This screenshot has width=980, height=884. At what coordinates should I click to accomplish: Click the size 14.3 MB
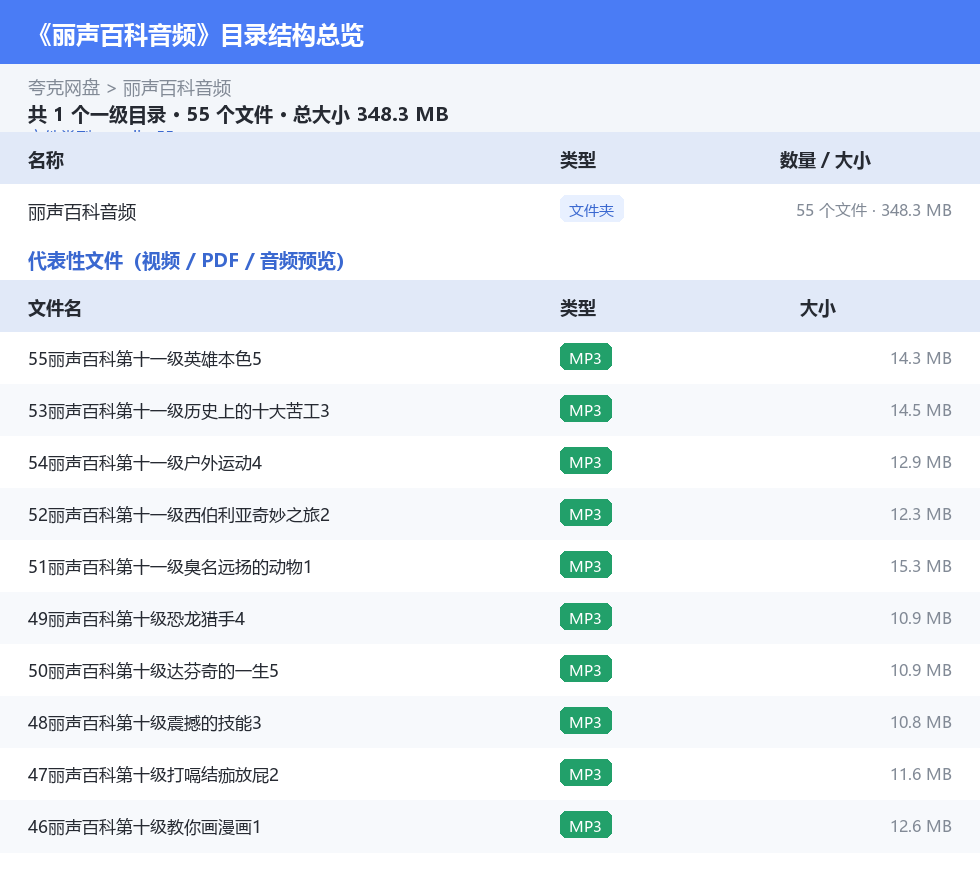pyautogui.click(x=921, y=358)
